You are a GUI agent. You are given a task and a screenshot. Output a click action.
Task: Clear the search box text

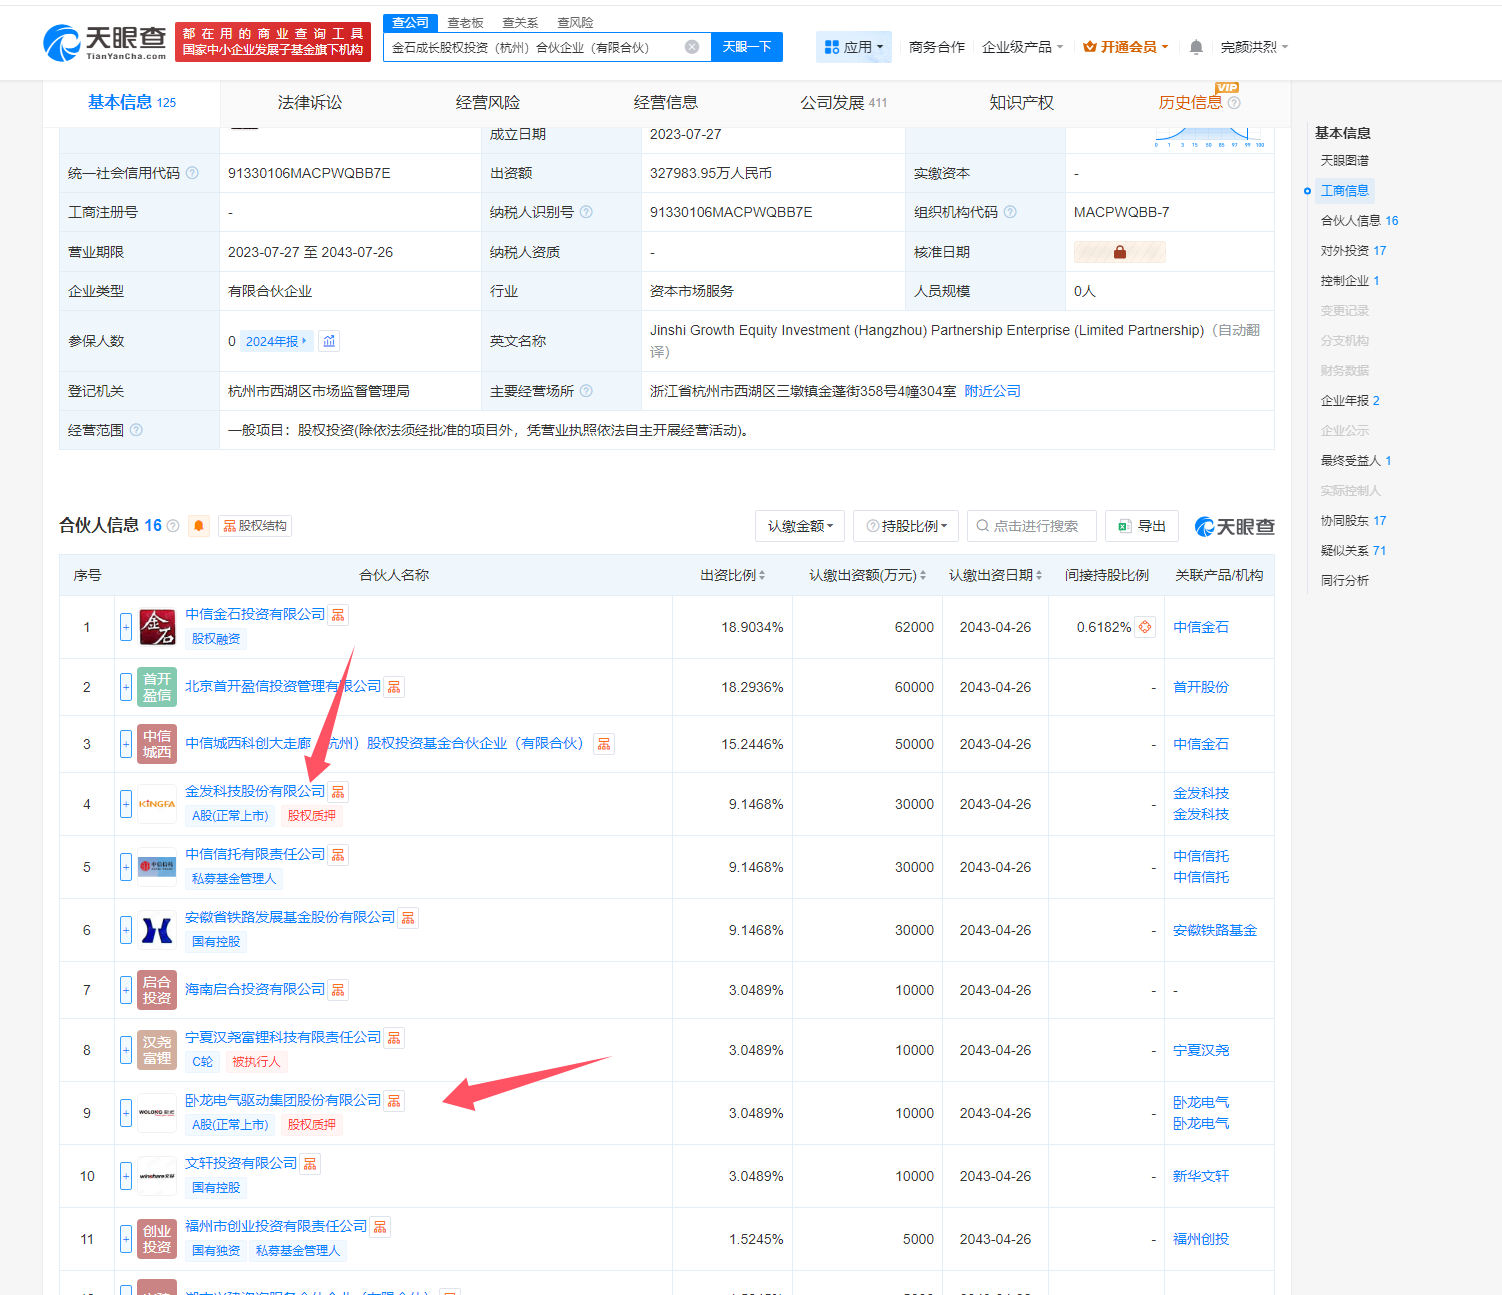692,47
